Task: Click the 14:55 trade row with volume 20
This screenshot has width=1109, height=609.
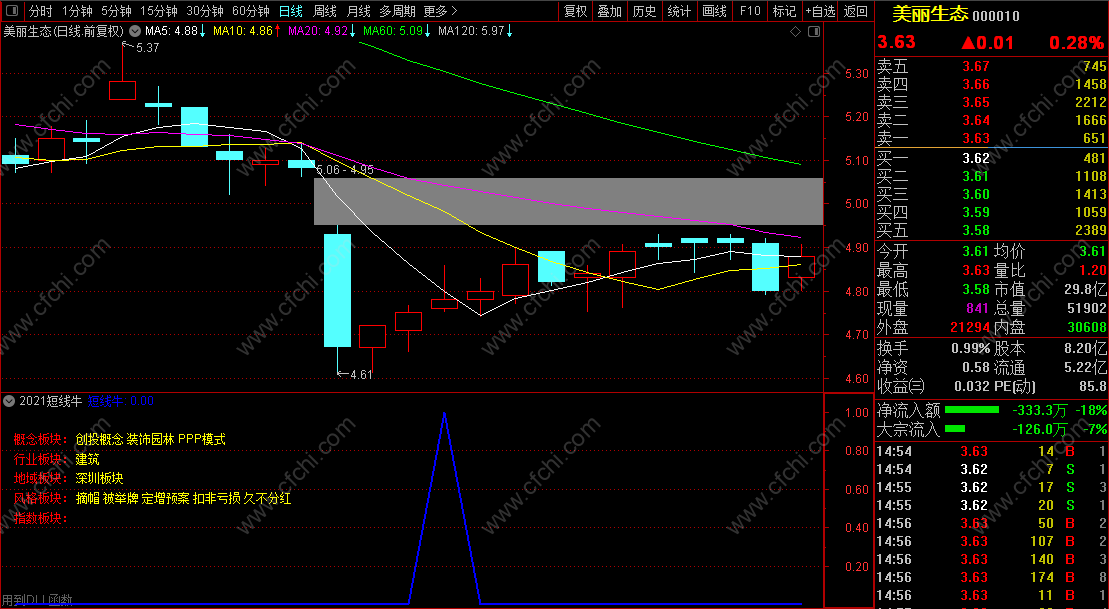Action: (x=992, y=505)
